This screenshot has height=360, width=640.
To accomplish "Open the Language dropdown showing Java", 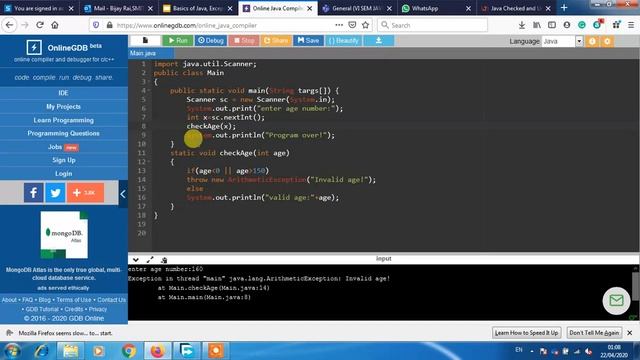I will click(562, 41).
